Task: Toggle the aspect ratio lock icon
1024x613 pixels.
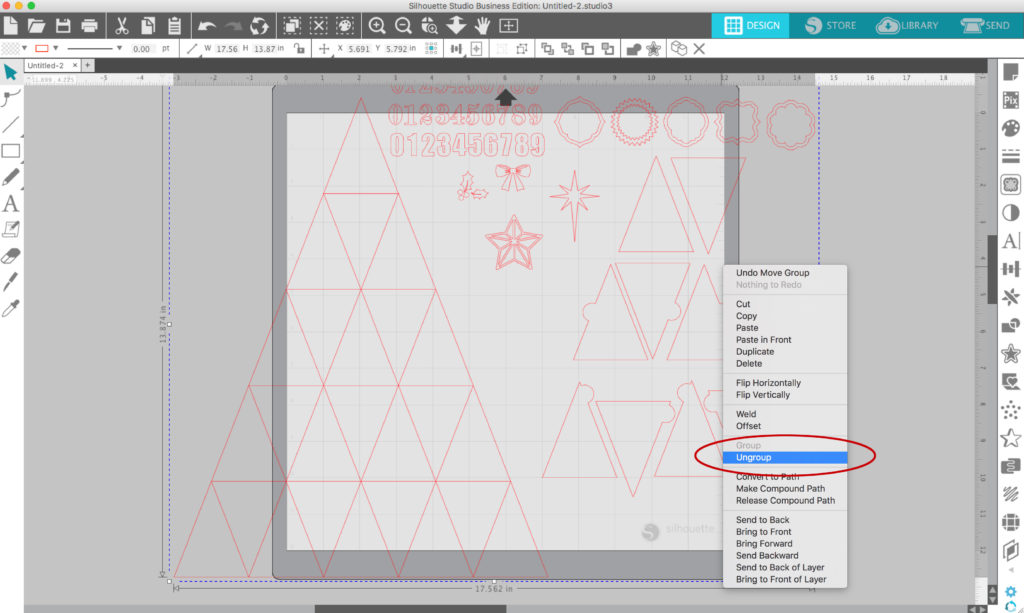Action: [299, 48]
